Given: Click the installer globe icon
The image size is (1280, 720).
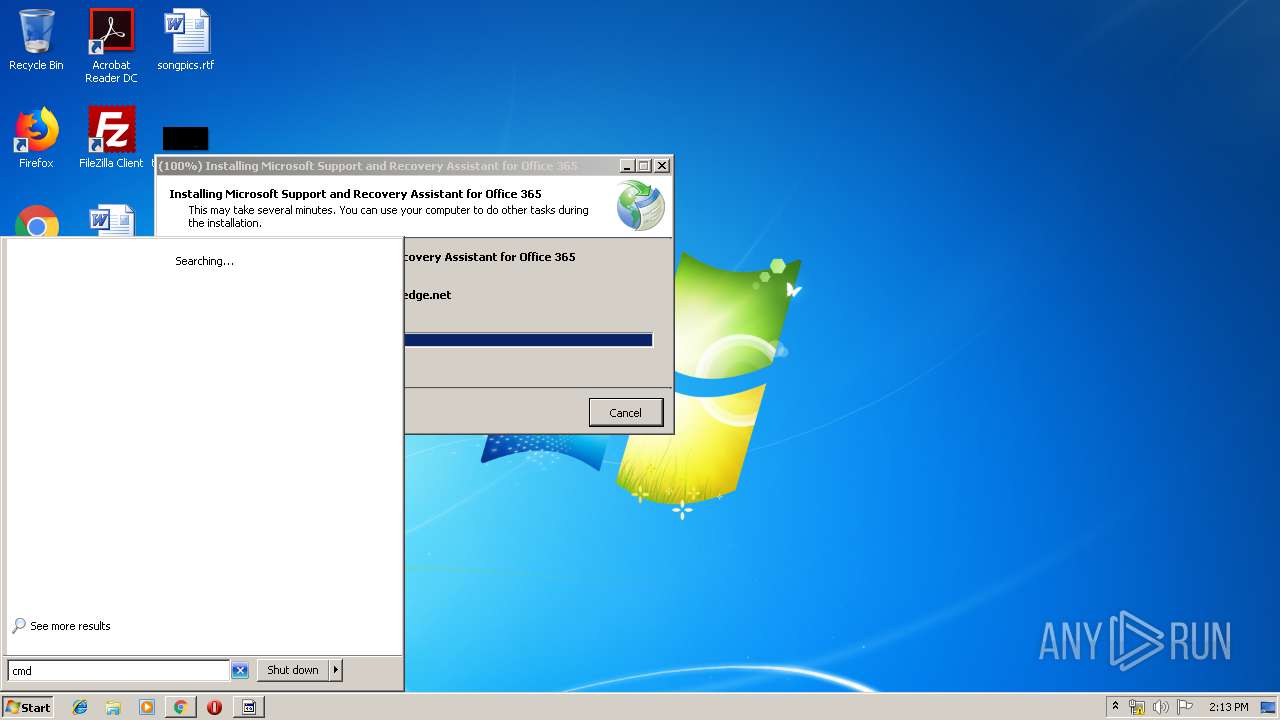Looking at the screenshot, I should pos(640,205).
